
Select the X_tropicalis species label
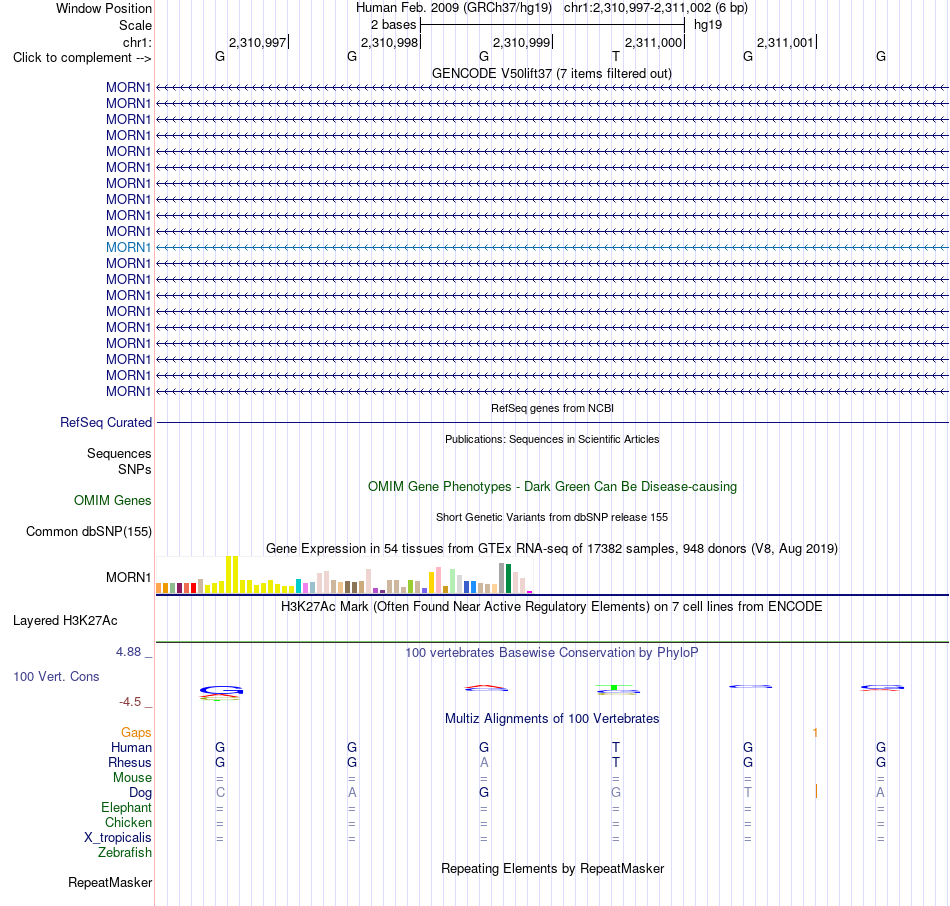(118, 838)
